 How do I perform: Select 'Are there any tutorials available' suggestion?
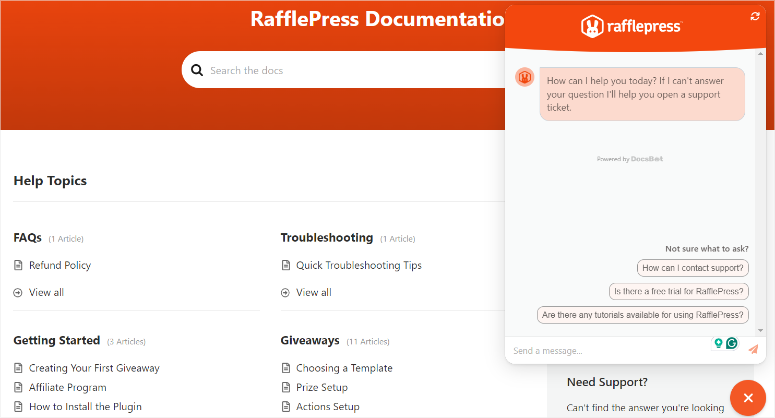[x=643, y=315]
